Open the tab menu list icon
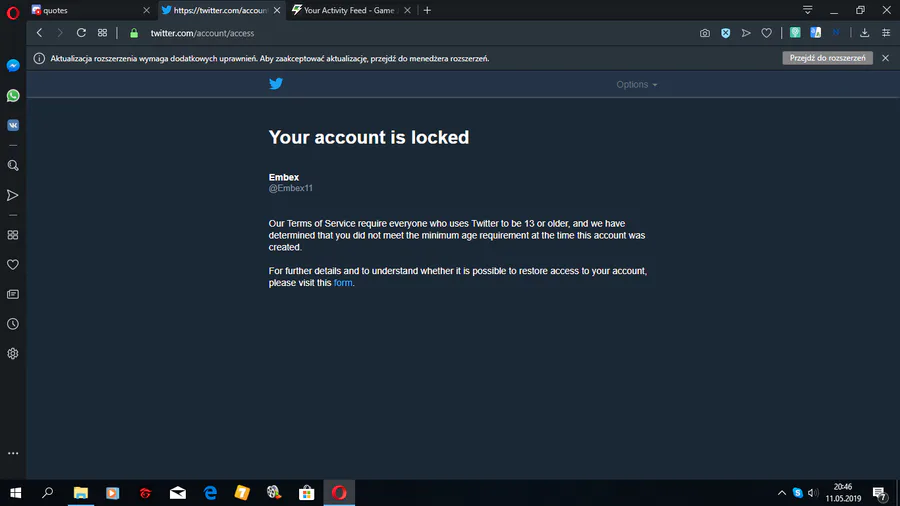 click(808, 10)
